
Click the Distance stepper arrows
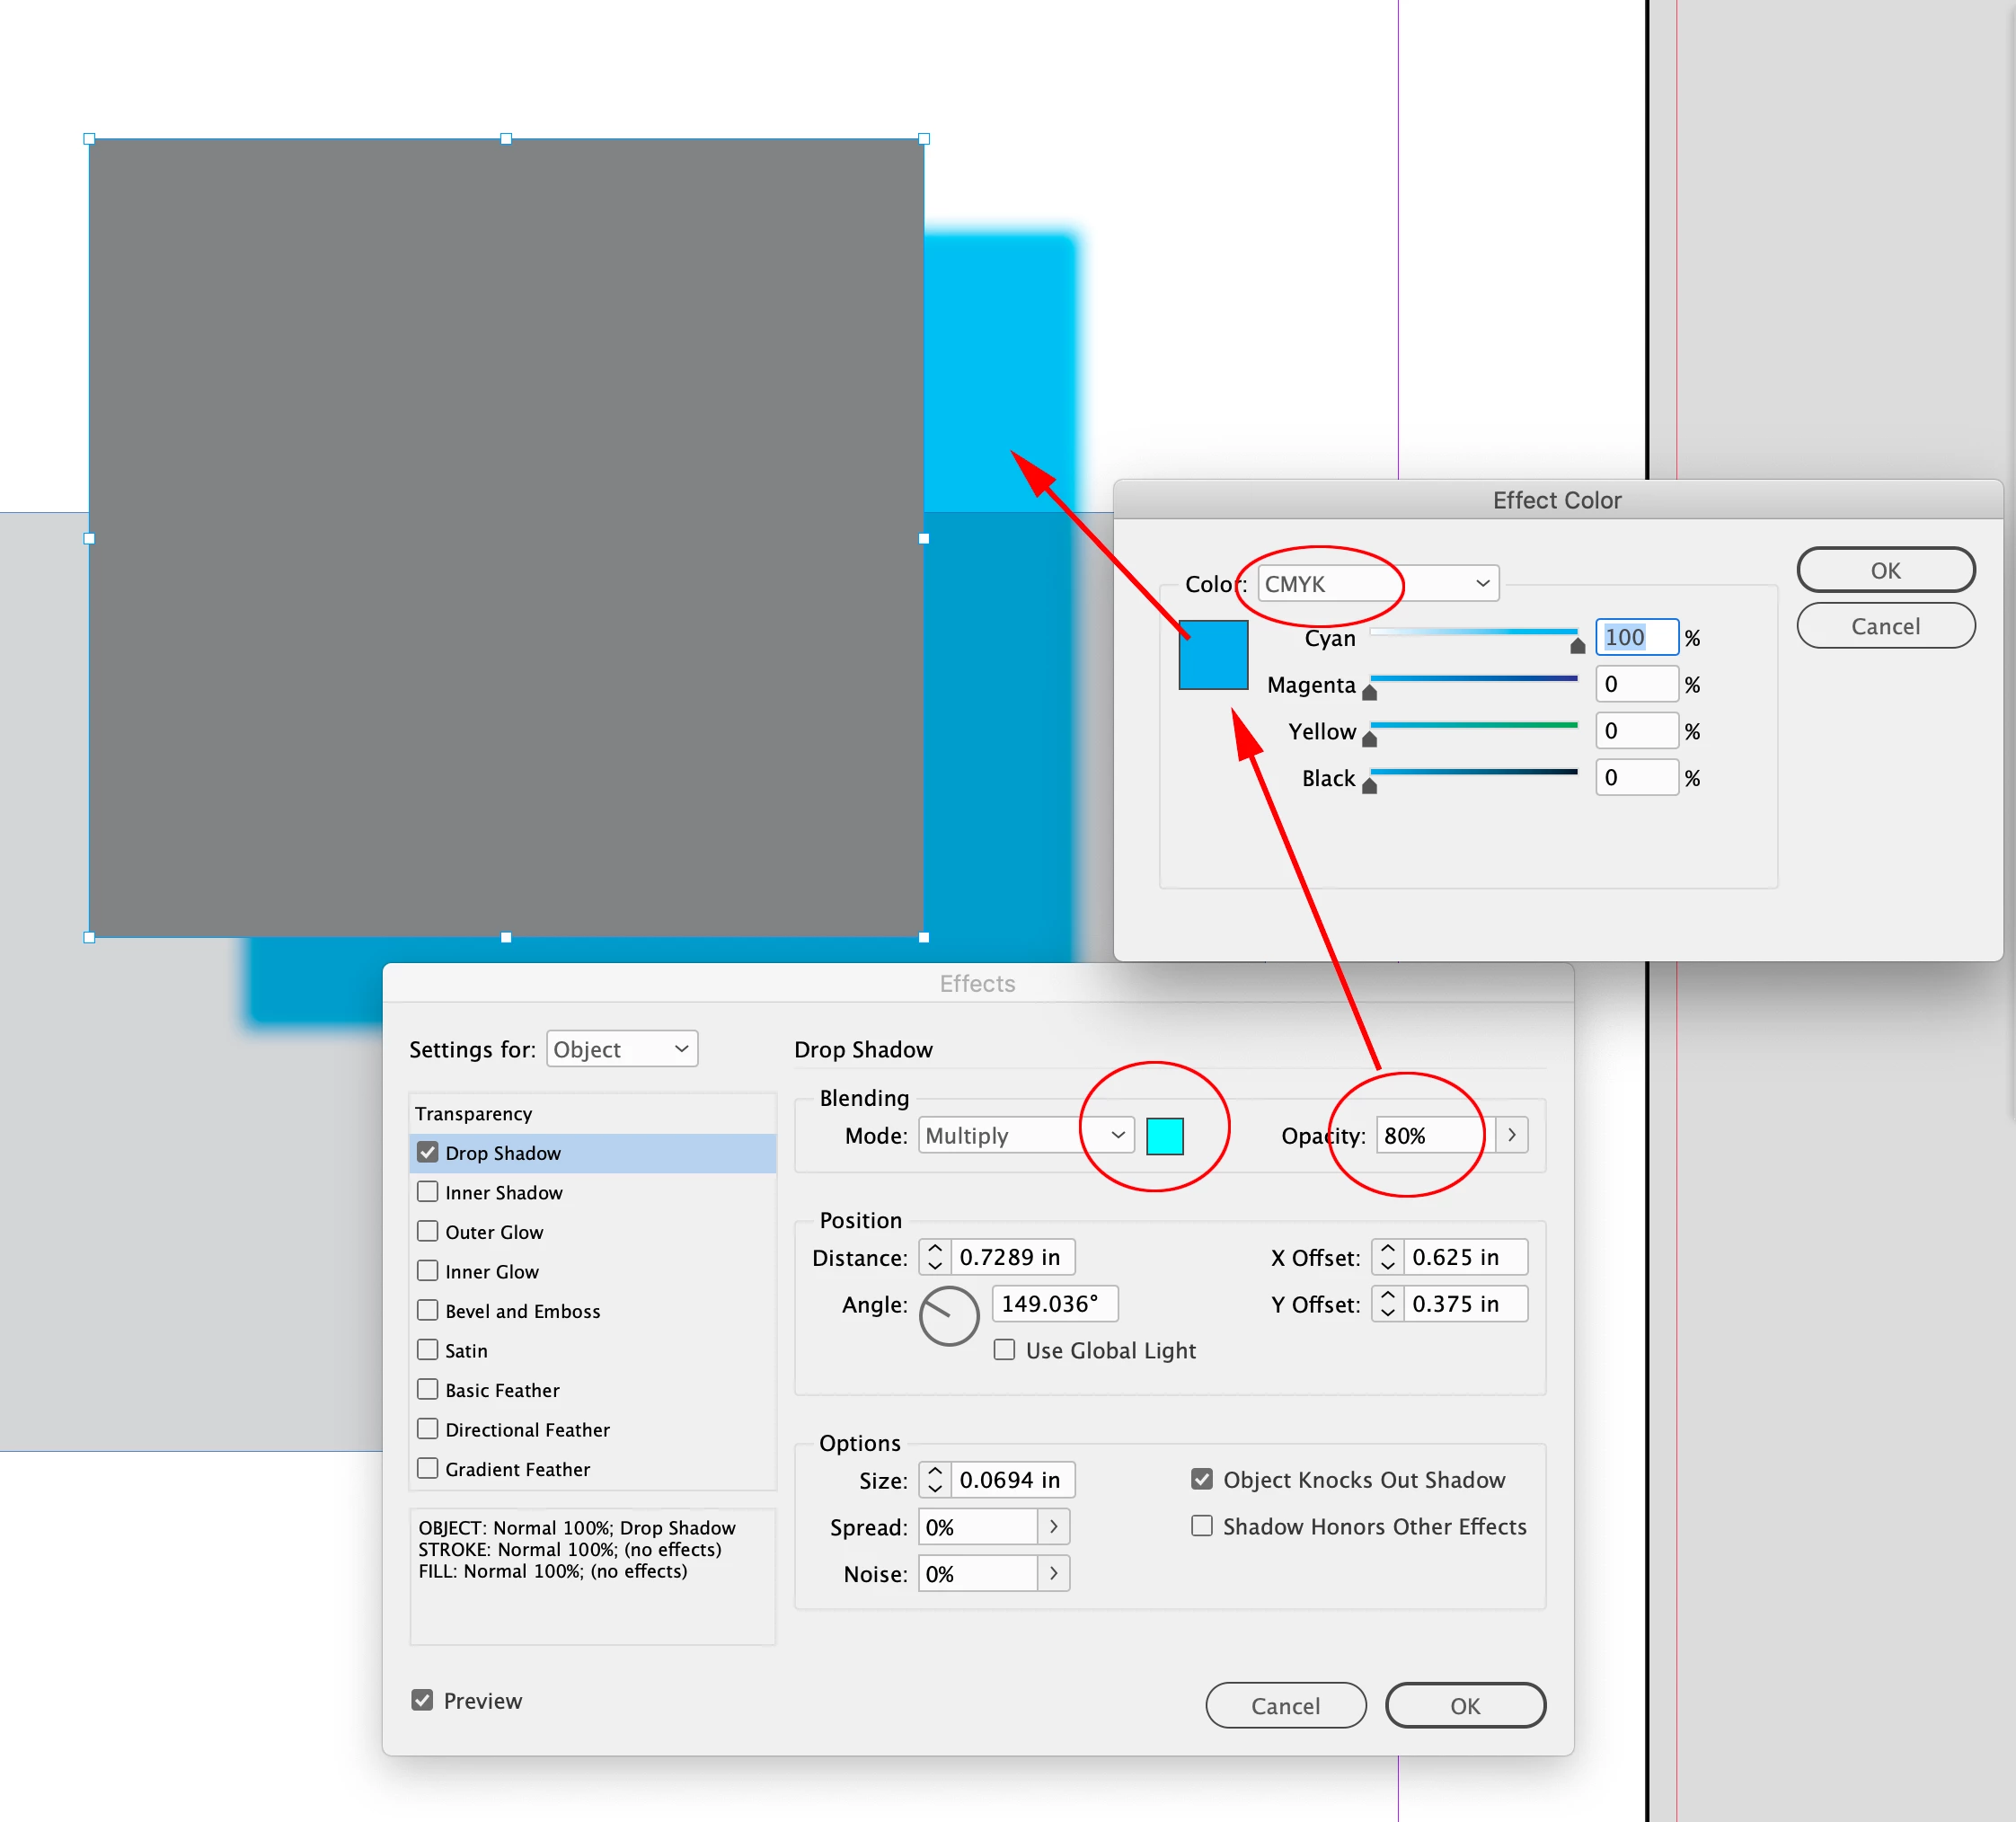pyautogui.click(x=935, y=1257)
